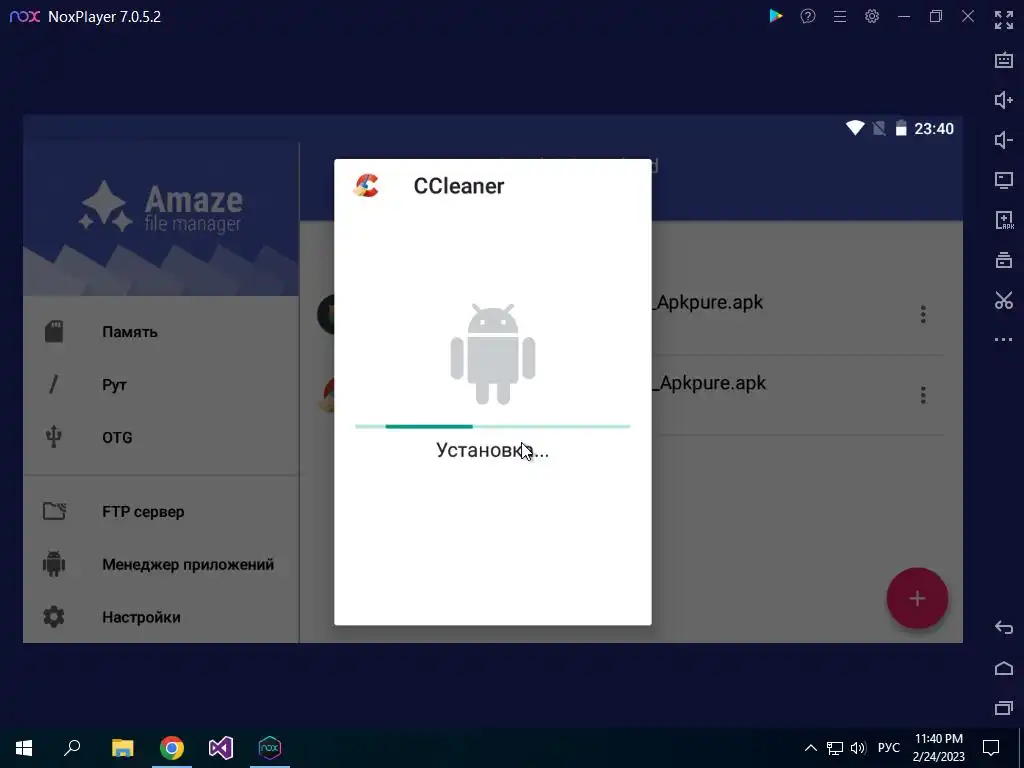Image resolution: width=1024 pixels, height=768 pixels.
Task: Open Windows search from taskbar
Action: (72, 748)
